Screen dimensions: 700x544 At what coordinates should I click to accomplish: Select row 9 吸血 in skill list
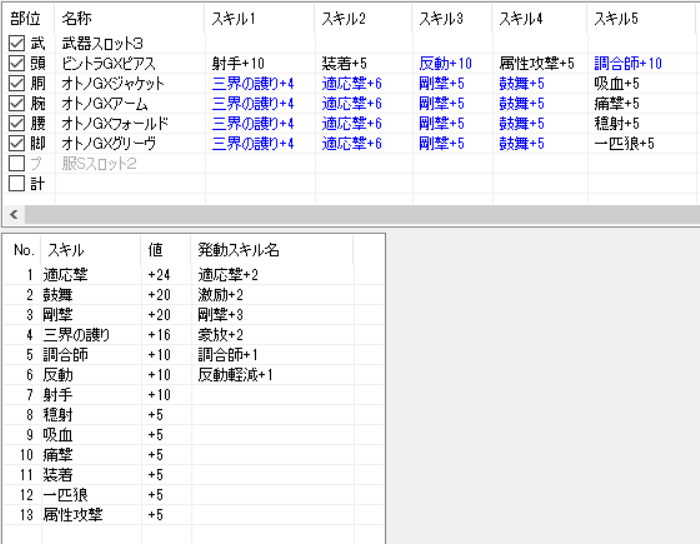(194, 435)
